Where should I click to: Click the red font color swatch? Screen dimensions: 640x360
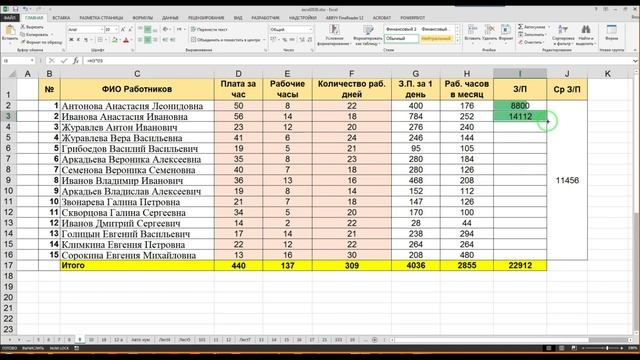point(126,40)
